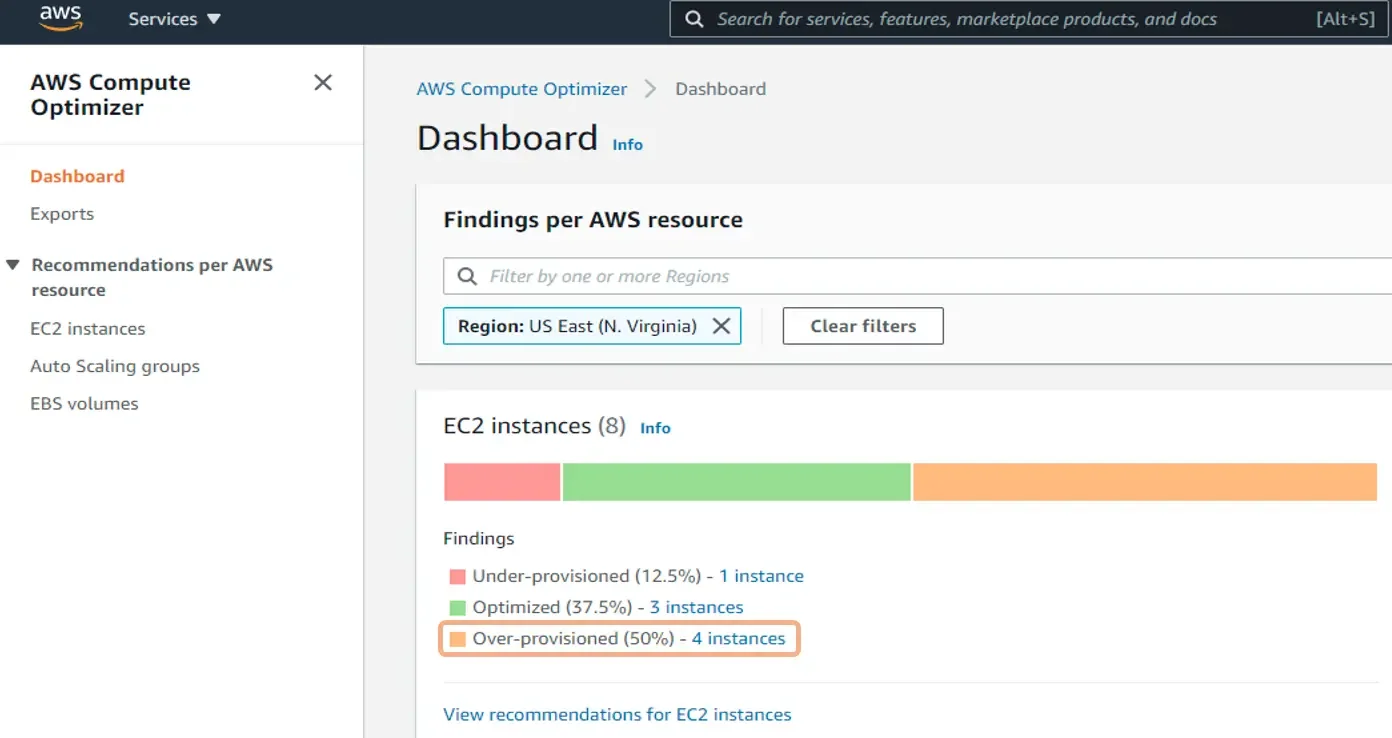Open the AWS Compute Optimizer breadcrumb link
The image size is (1392, 738).
522,89
